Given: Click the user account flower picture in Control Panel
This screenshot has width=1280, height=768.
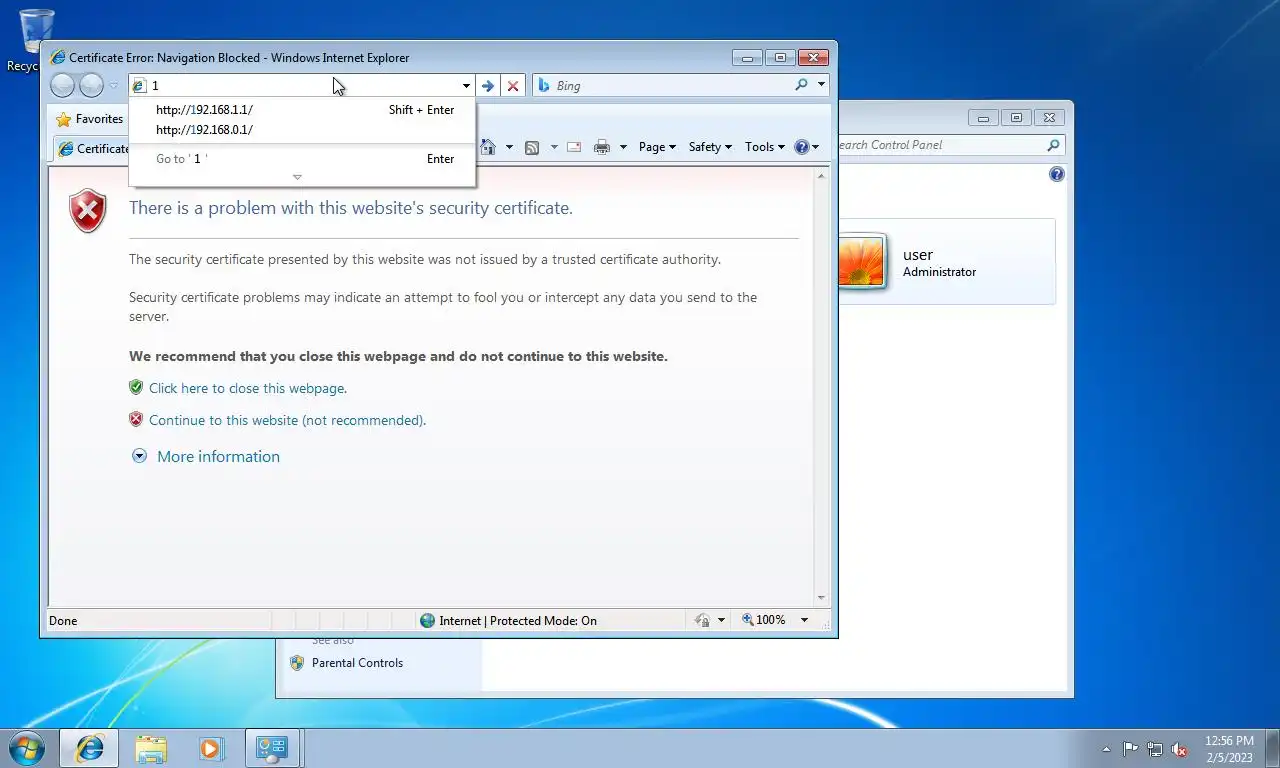Looking at the screenshot, I should pyautogui.click(x=861, y=262).
